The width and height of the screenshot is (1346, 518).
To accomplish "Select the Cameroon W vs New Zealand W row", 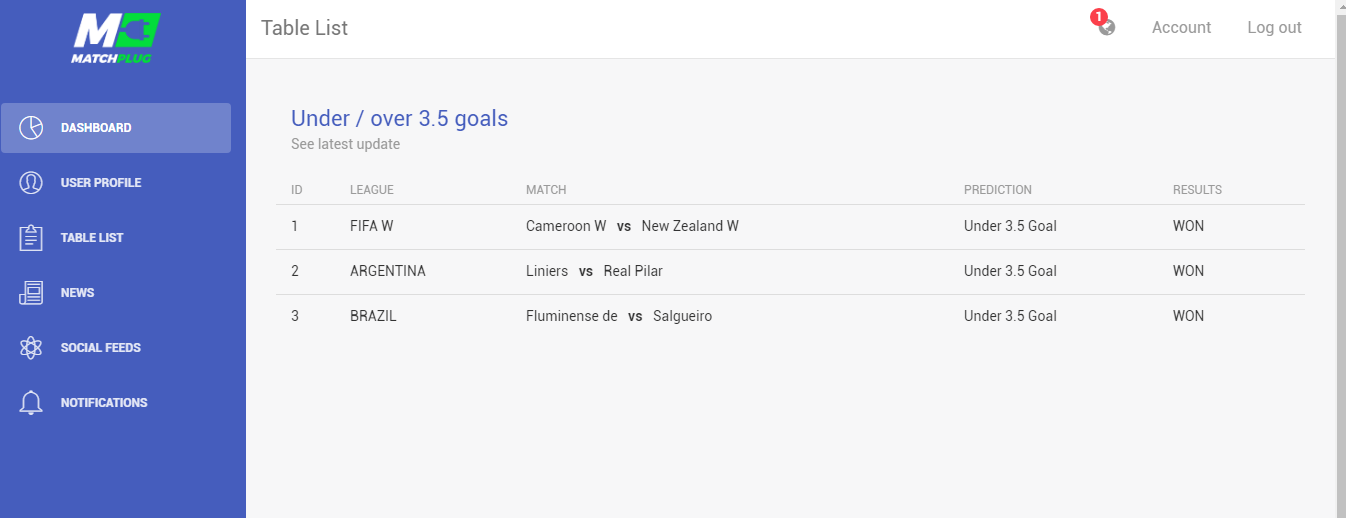I will click(632, 227).
